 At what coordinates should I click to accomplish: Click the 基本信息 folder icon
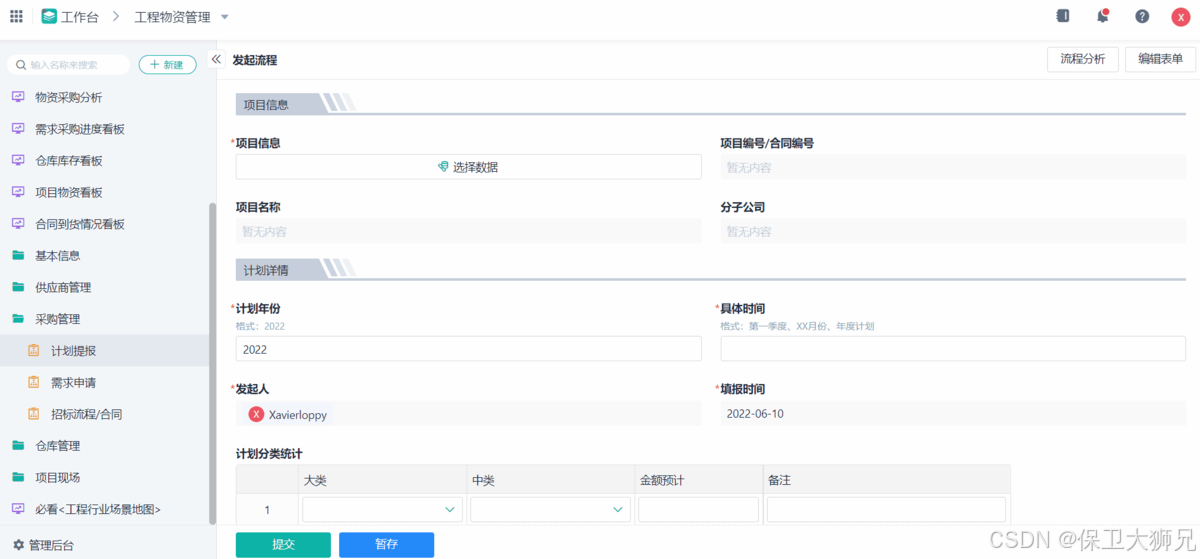click(17, 255)
